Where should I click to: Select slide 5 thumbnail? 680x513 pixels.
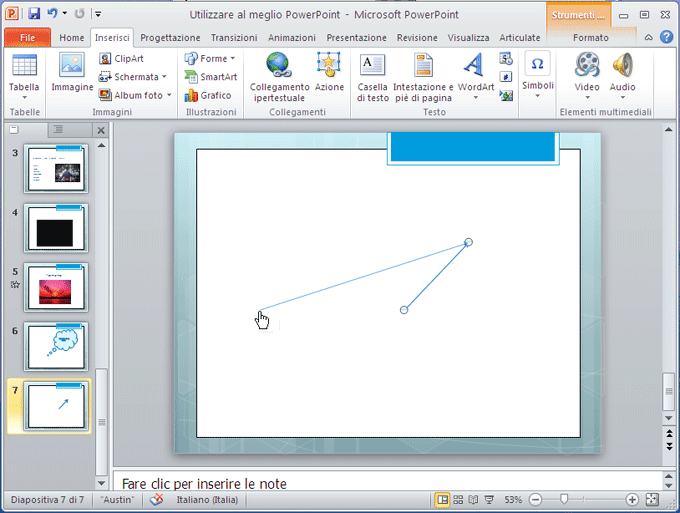click(56, 288)
